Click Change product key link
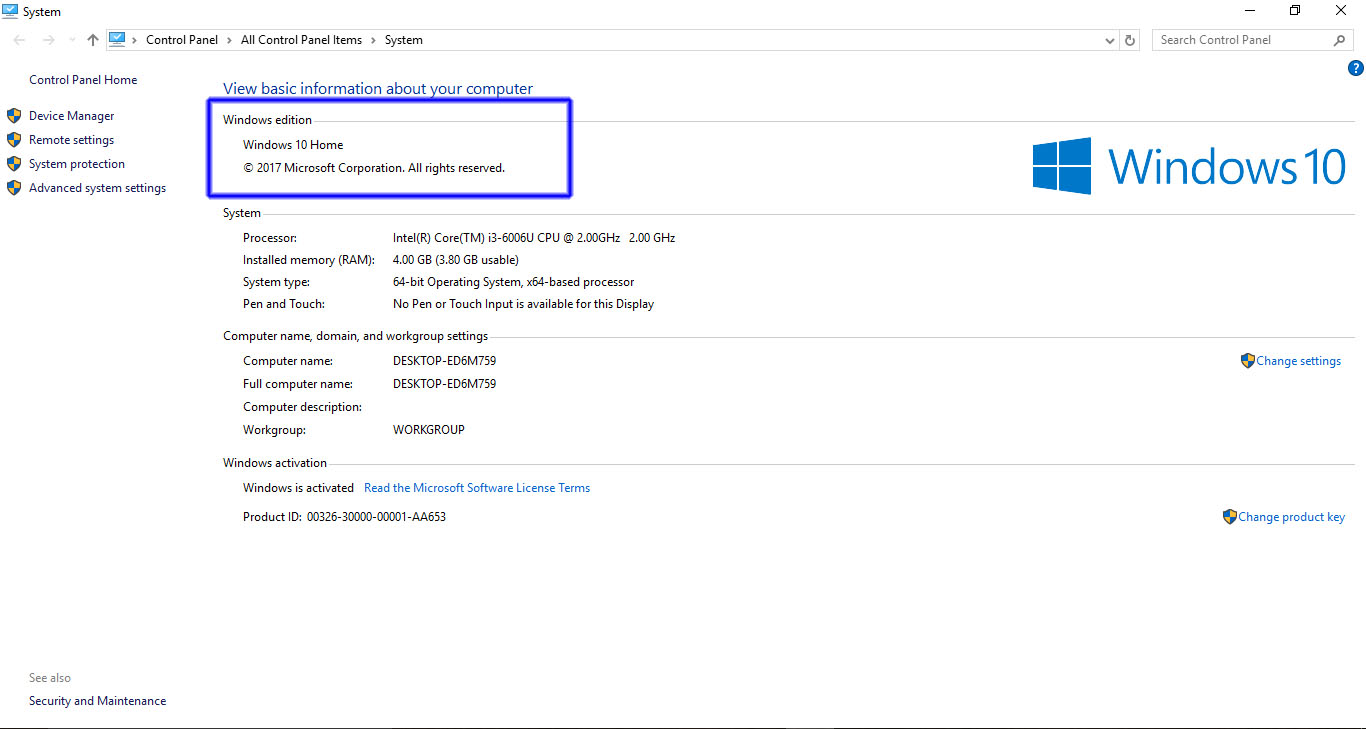Image resolution: width=1366 pixels, height=729 pixels. [1292, 517]
